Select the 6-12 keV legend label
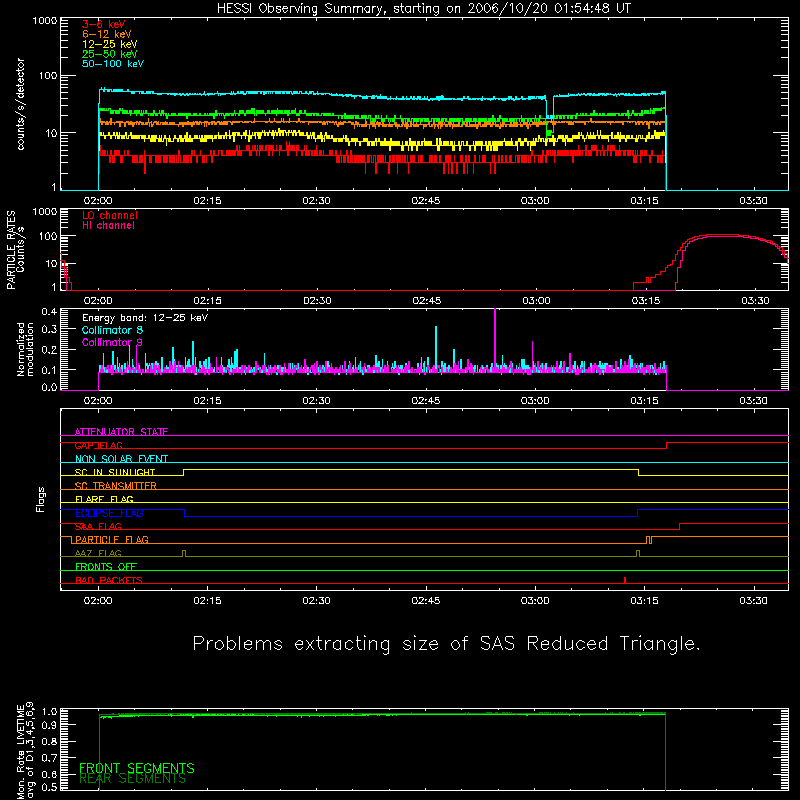The image size is (800, 800). pos(107,34)
